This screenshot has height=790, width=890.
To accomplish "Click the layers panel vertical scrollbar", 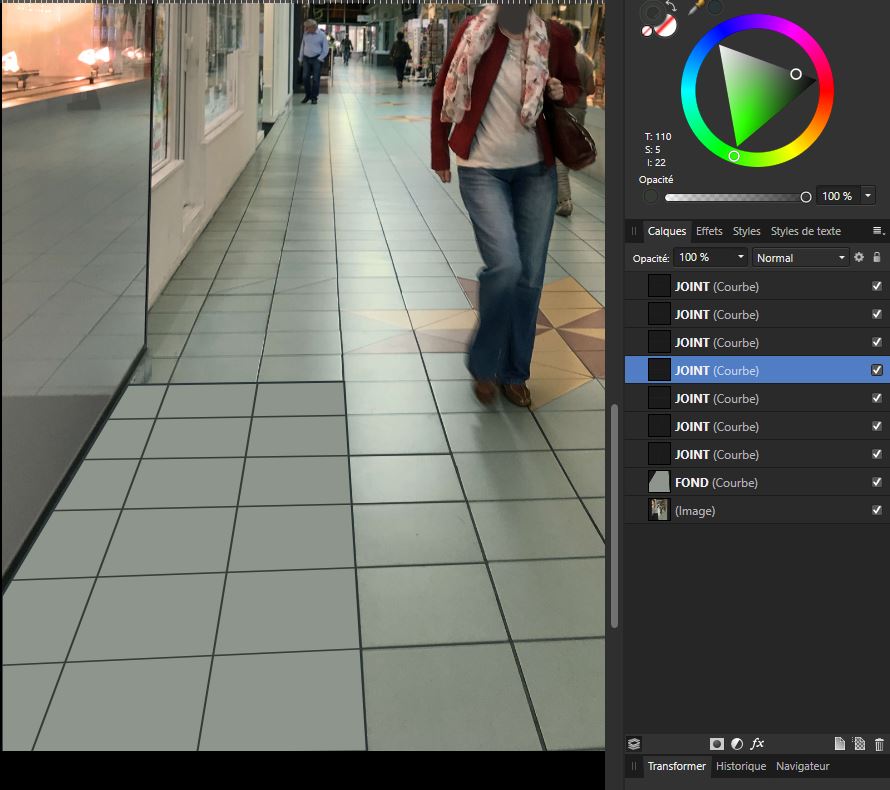I will tap(614, 515).
